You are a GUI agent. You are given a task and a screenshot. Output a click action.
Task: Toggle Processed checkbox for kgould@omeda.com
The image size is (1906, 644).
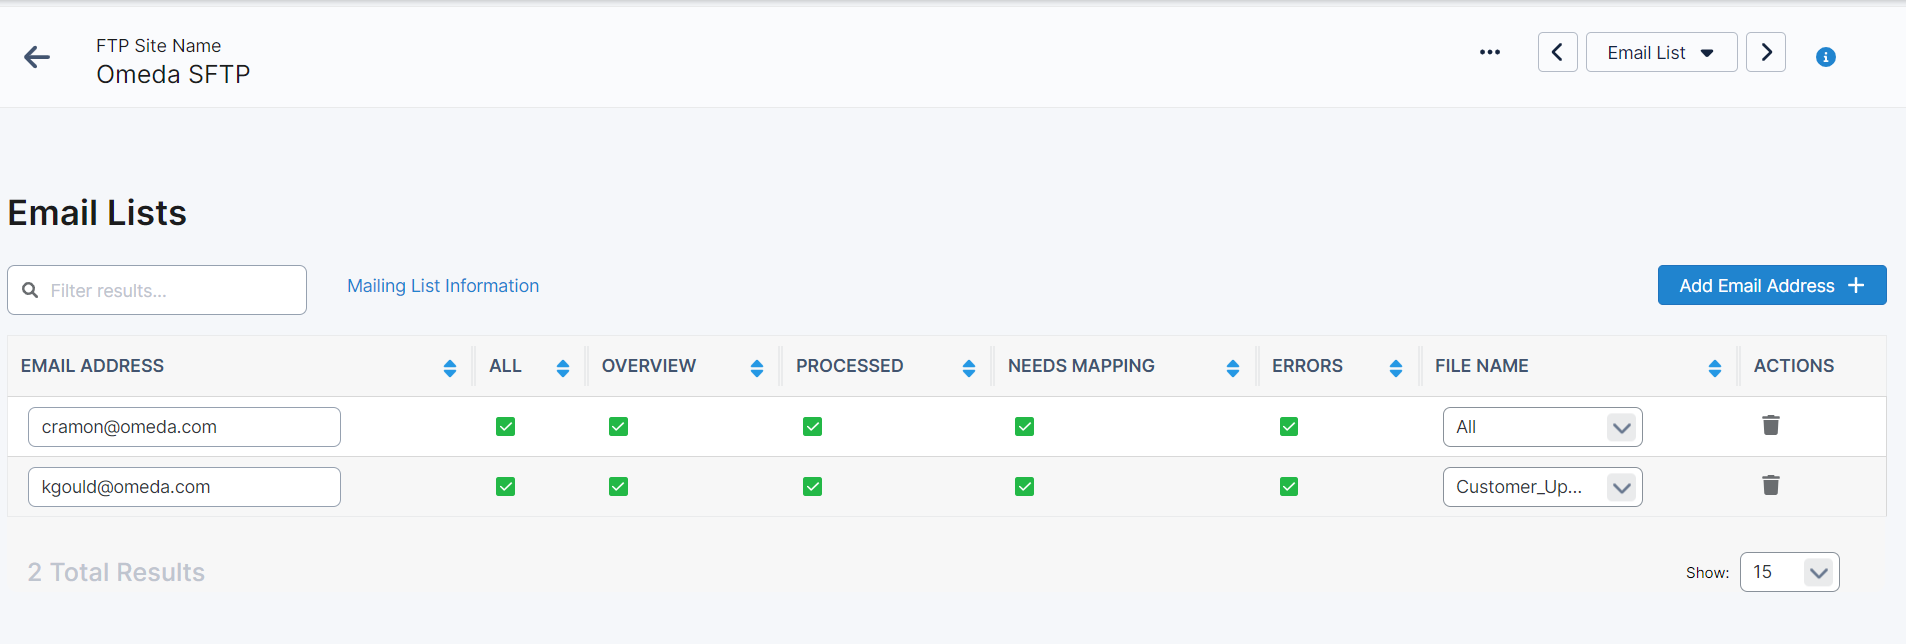812,487
